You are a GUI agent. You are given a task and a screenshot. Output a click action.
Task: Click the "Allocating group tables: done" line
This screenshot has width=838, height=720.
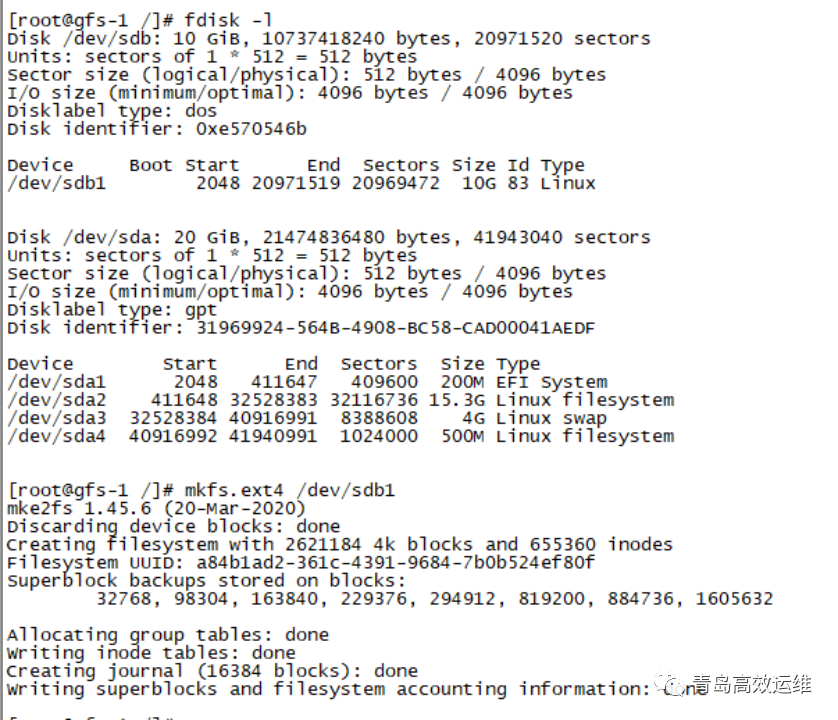167,634
